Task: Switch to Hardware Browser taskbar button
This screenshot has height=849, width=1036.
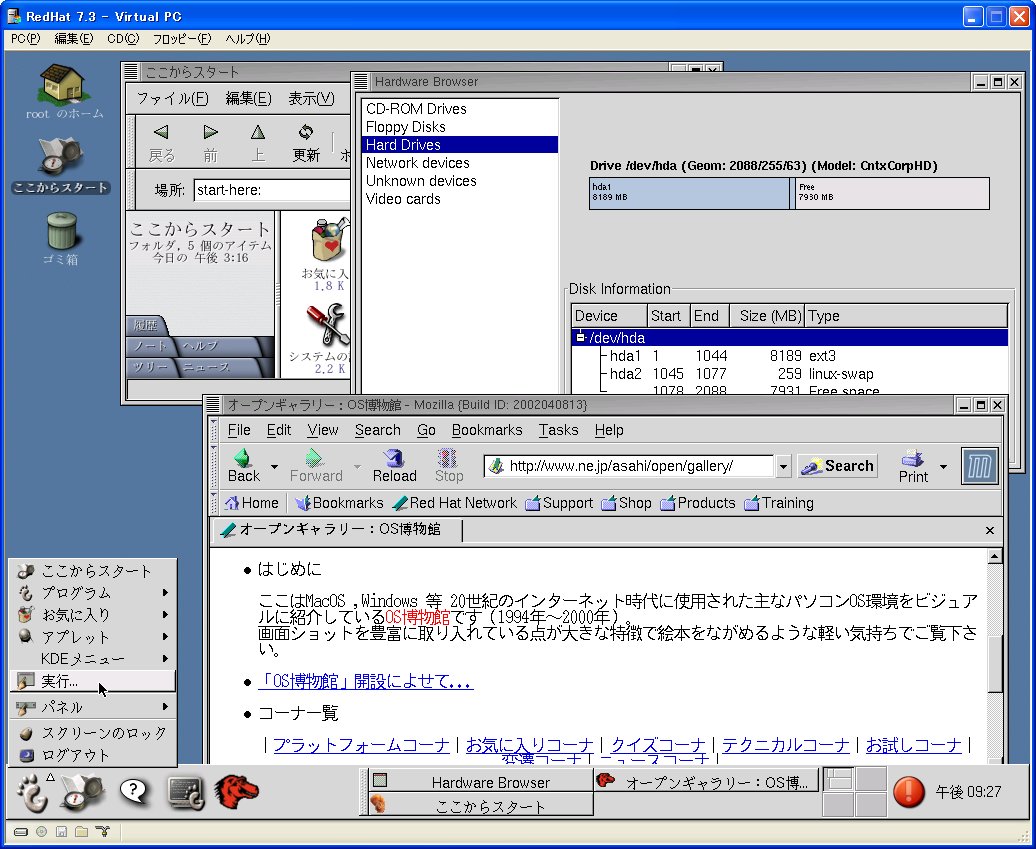Action: 481,782
